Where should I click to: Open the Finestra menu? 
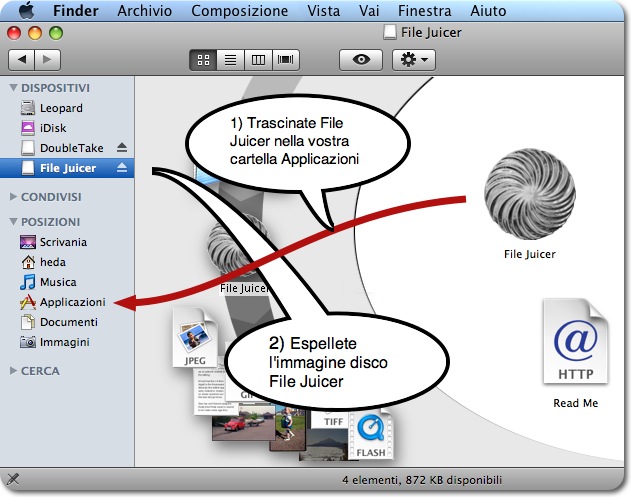click(425, 10)
